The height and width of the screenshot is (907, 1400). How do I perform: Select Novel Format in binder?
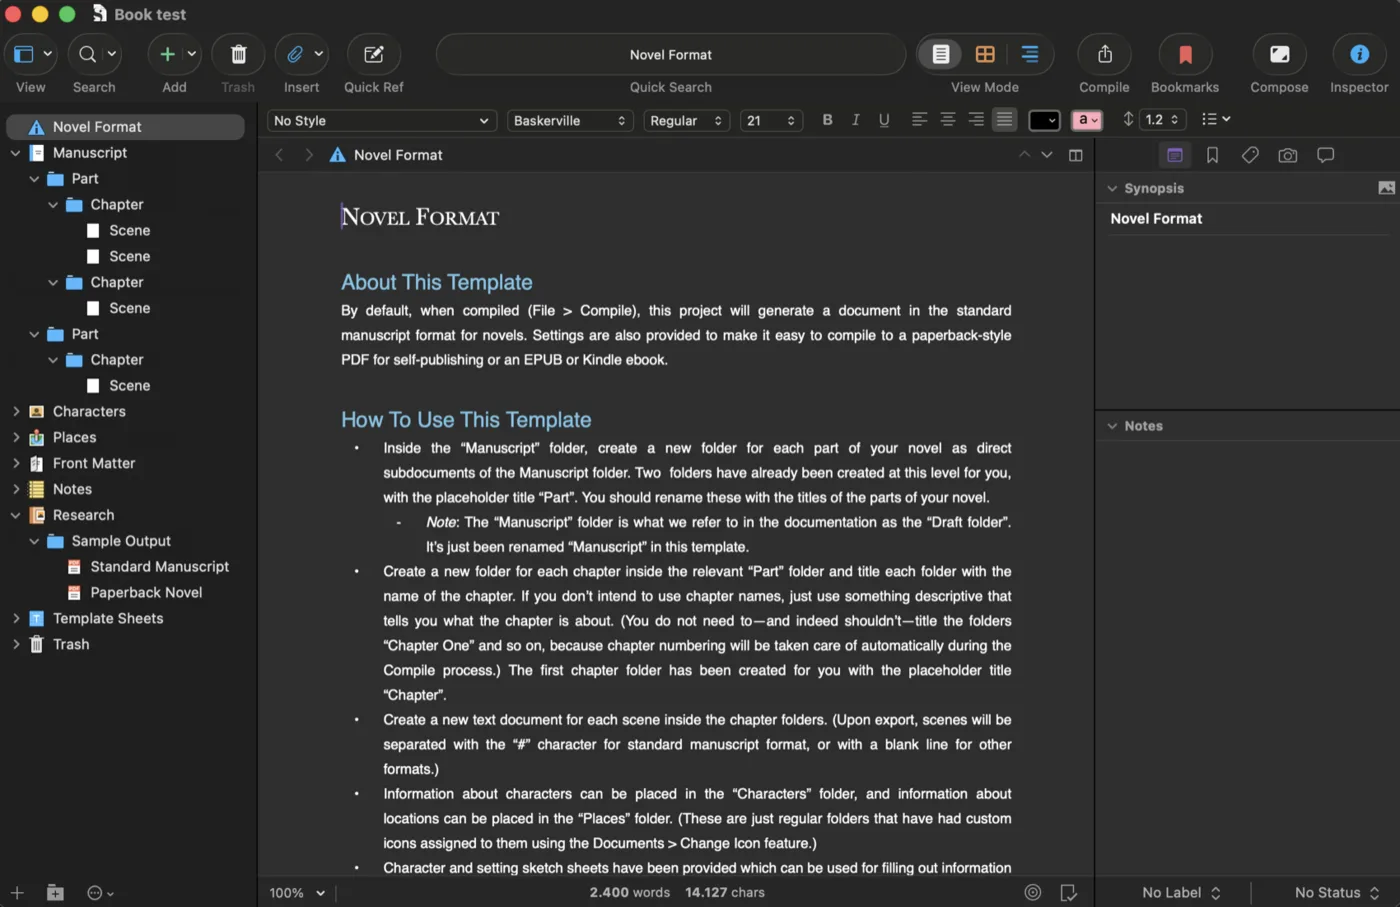click(125, 127)
